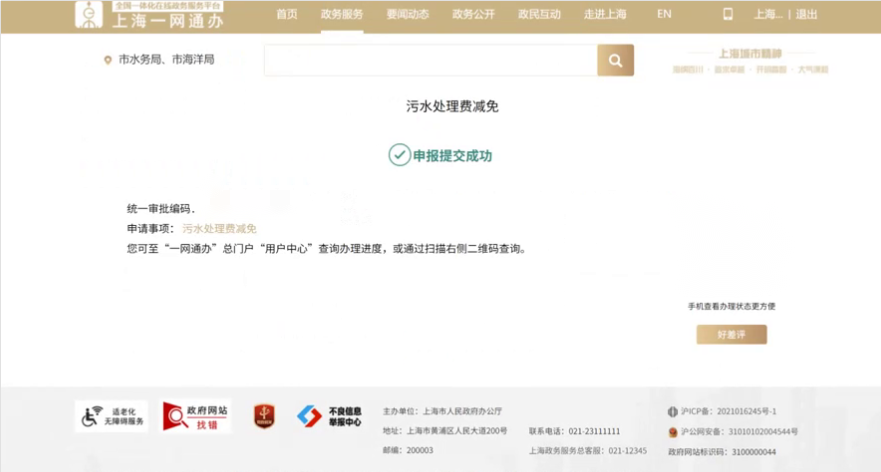Click the mobile phone icon in header
Image resolution: width=881 pixels, height=472 pixels.
click(x=728, y=14)
